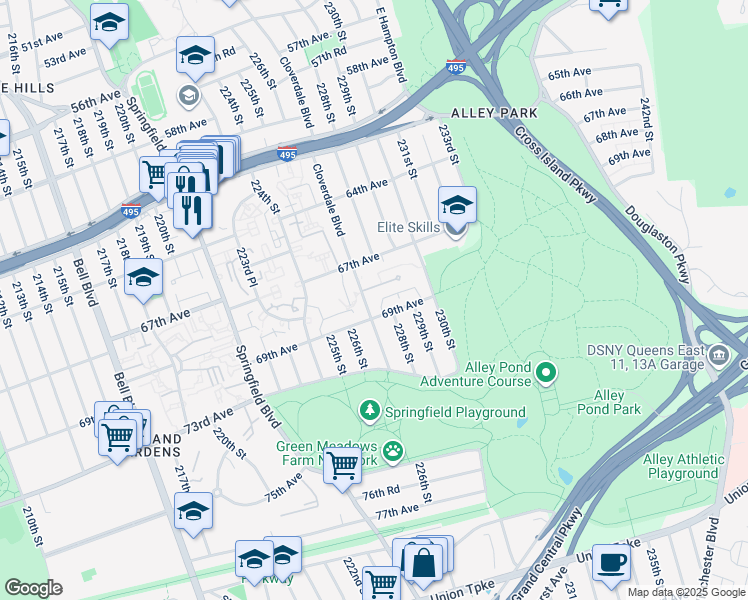Click the school marker near 217th St
Image resolution: width=748 pixels, height=600 pixels.
143,277
